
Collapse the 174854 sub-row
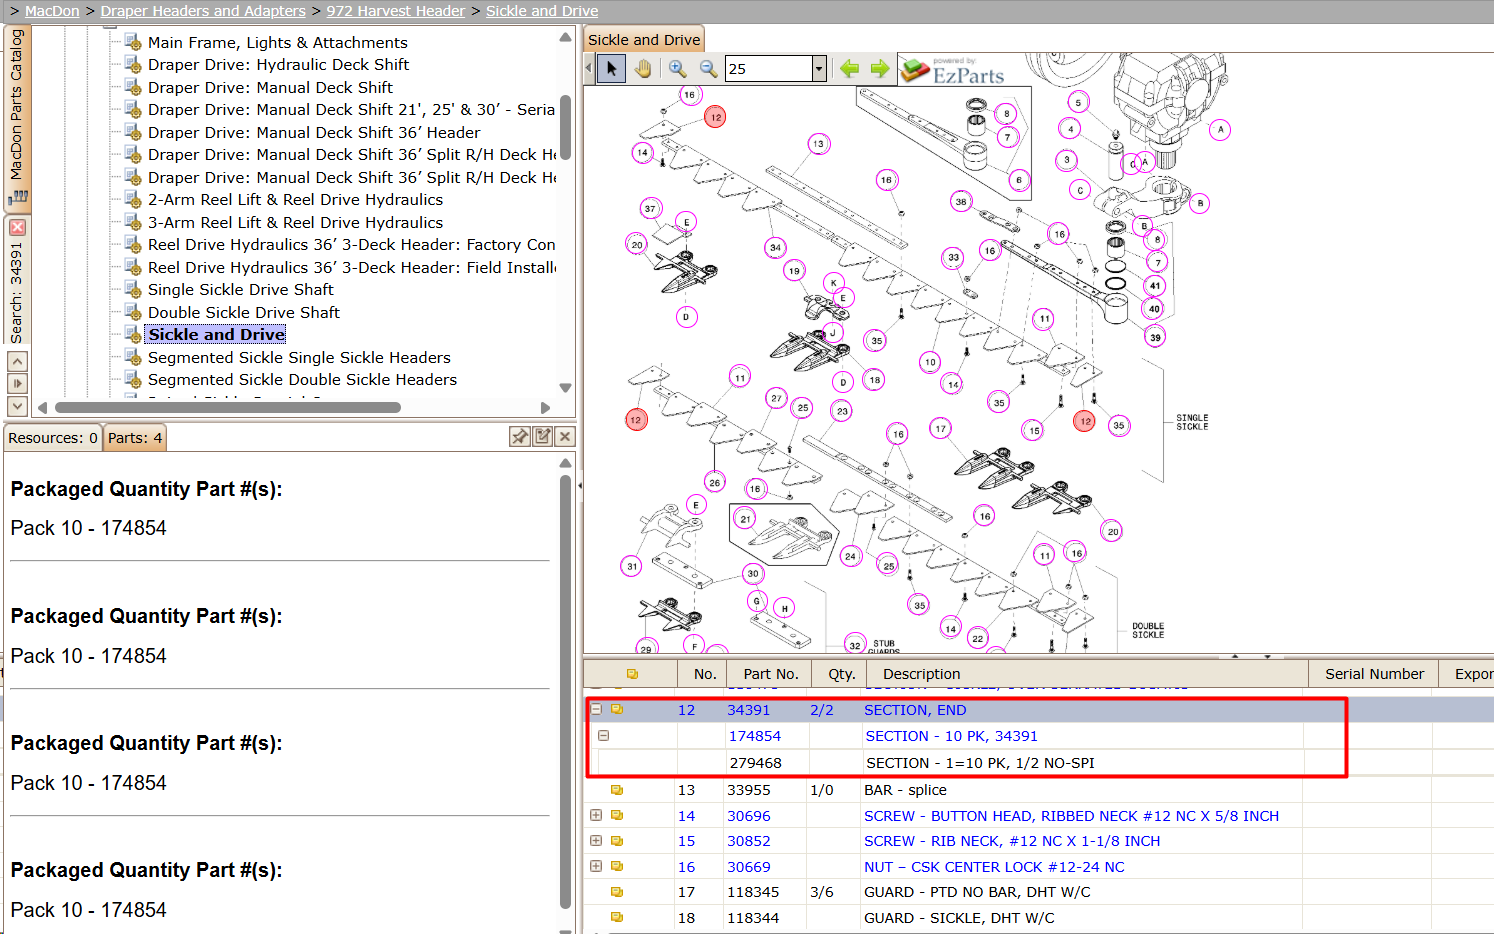tap(604, 735)
